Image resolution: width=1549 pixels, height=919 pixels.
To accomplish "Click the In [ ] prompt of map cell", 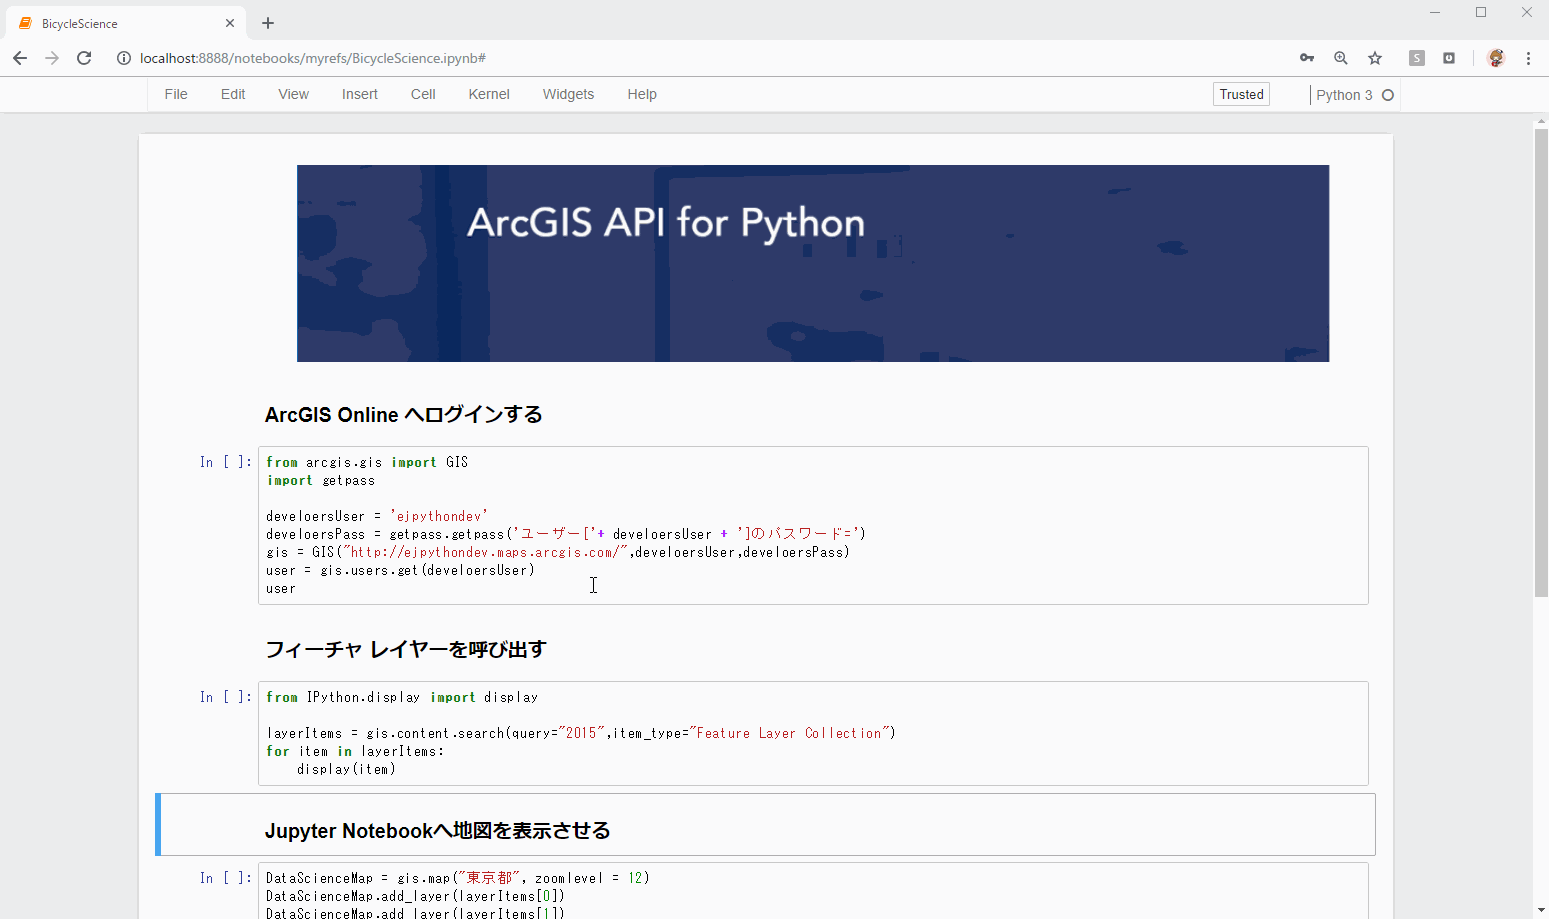I will 225,878.
